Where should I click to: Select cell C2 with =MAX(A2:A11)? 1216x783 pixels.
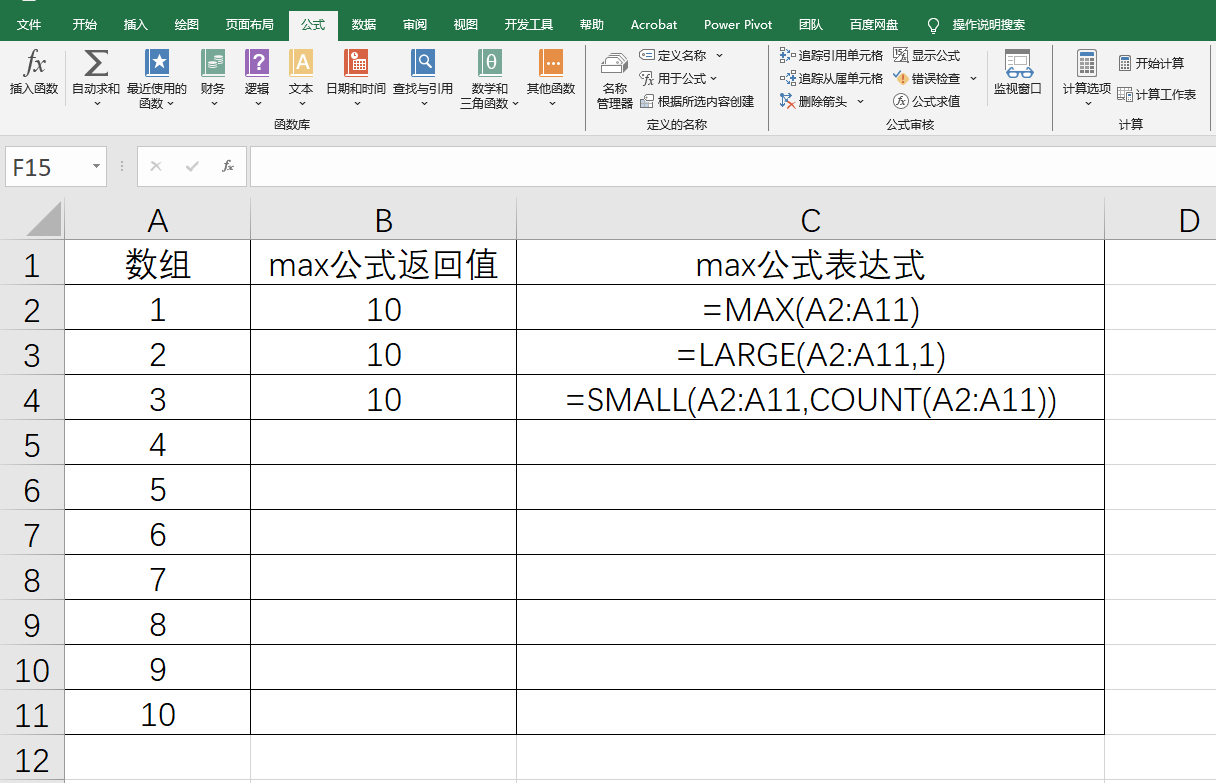coord(810,309)
